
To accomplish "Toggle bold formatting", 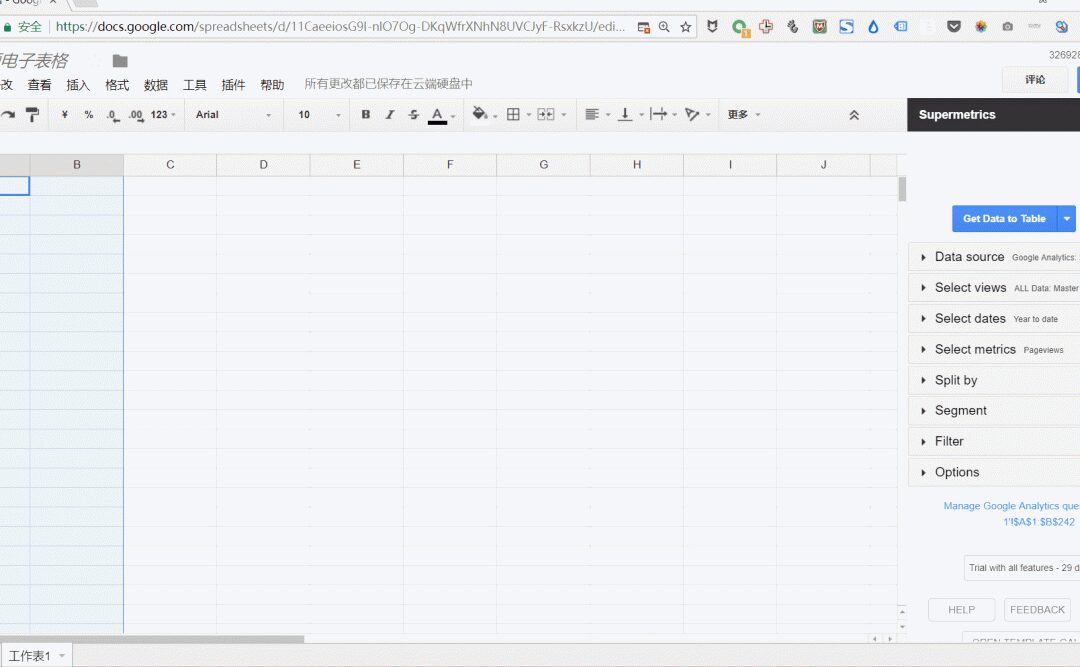I will click(x=366, y=114).
